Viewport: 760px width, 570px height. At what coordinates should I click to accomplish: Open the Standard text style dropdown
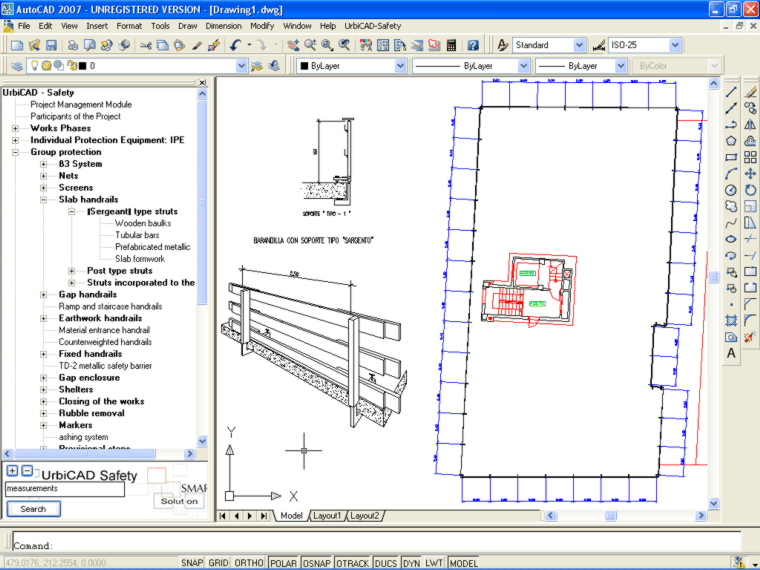pyautogui.click(x=579, y=45)
